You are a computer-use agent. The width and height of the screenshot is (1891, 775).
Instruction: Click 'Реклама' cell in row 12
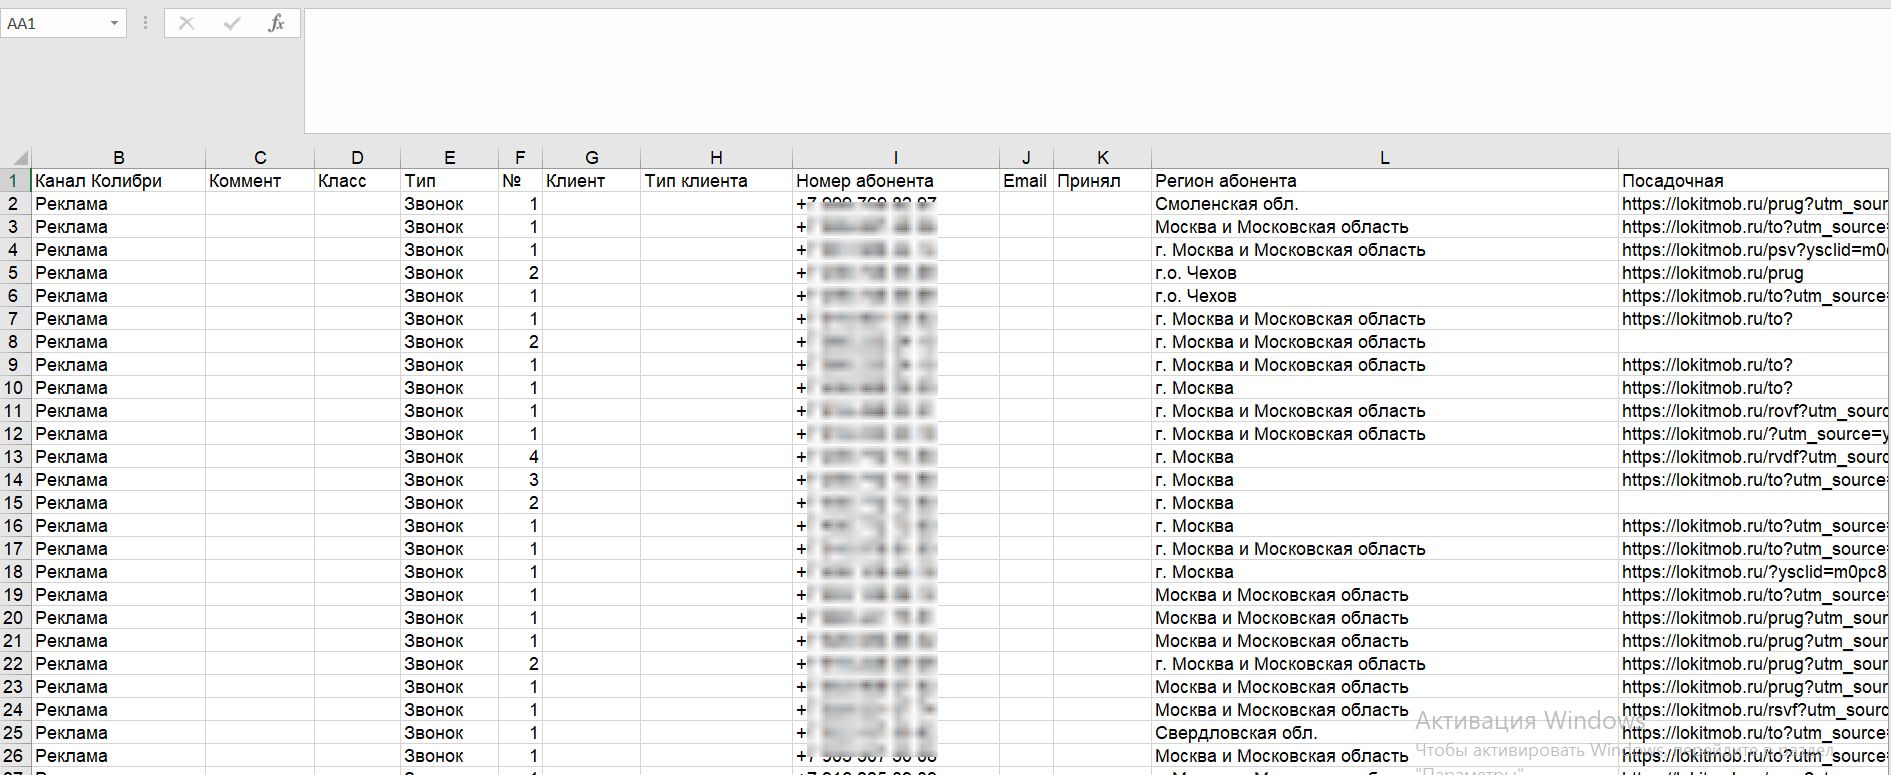coord(118,434)
